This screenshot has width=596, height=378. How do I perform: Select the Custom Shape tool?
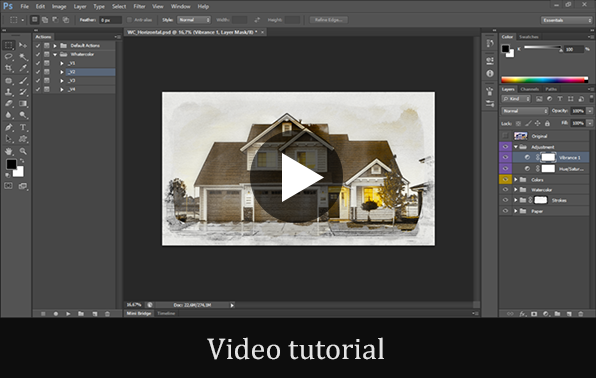pyautogui.click(x=23, y=139)
